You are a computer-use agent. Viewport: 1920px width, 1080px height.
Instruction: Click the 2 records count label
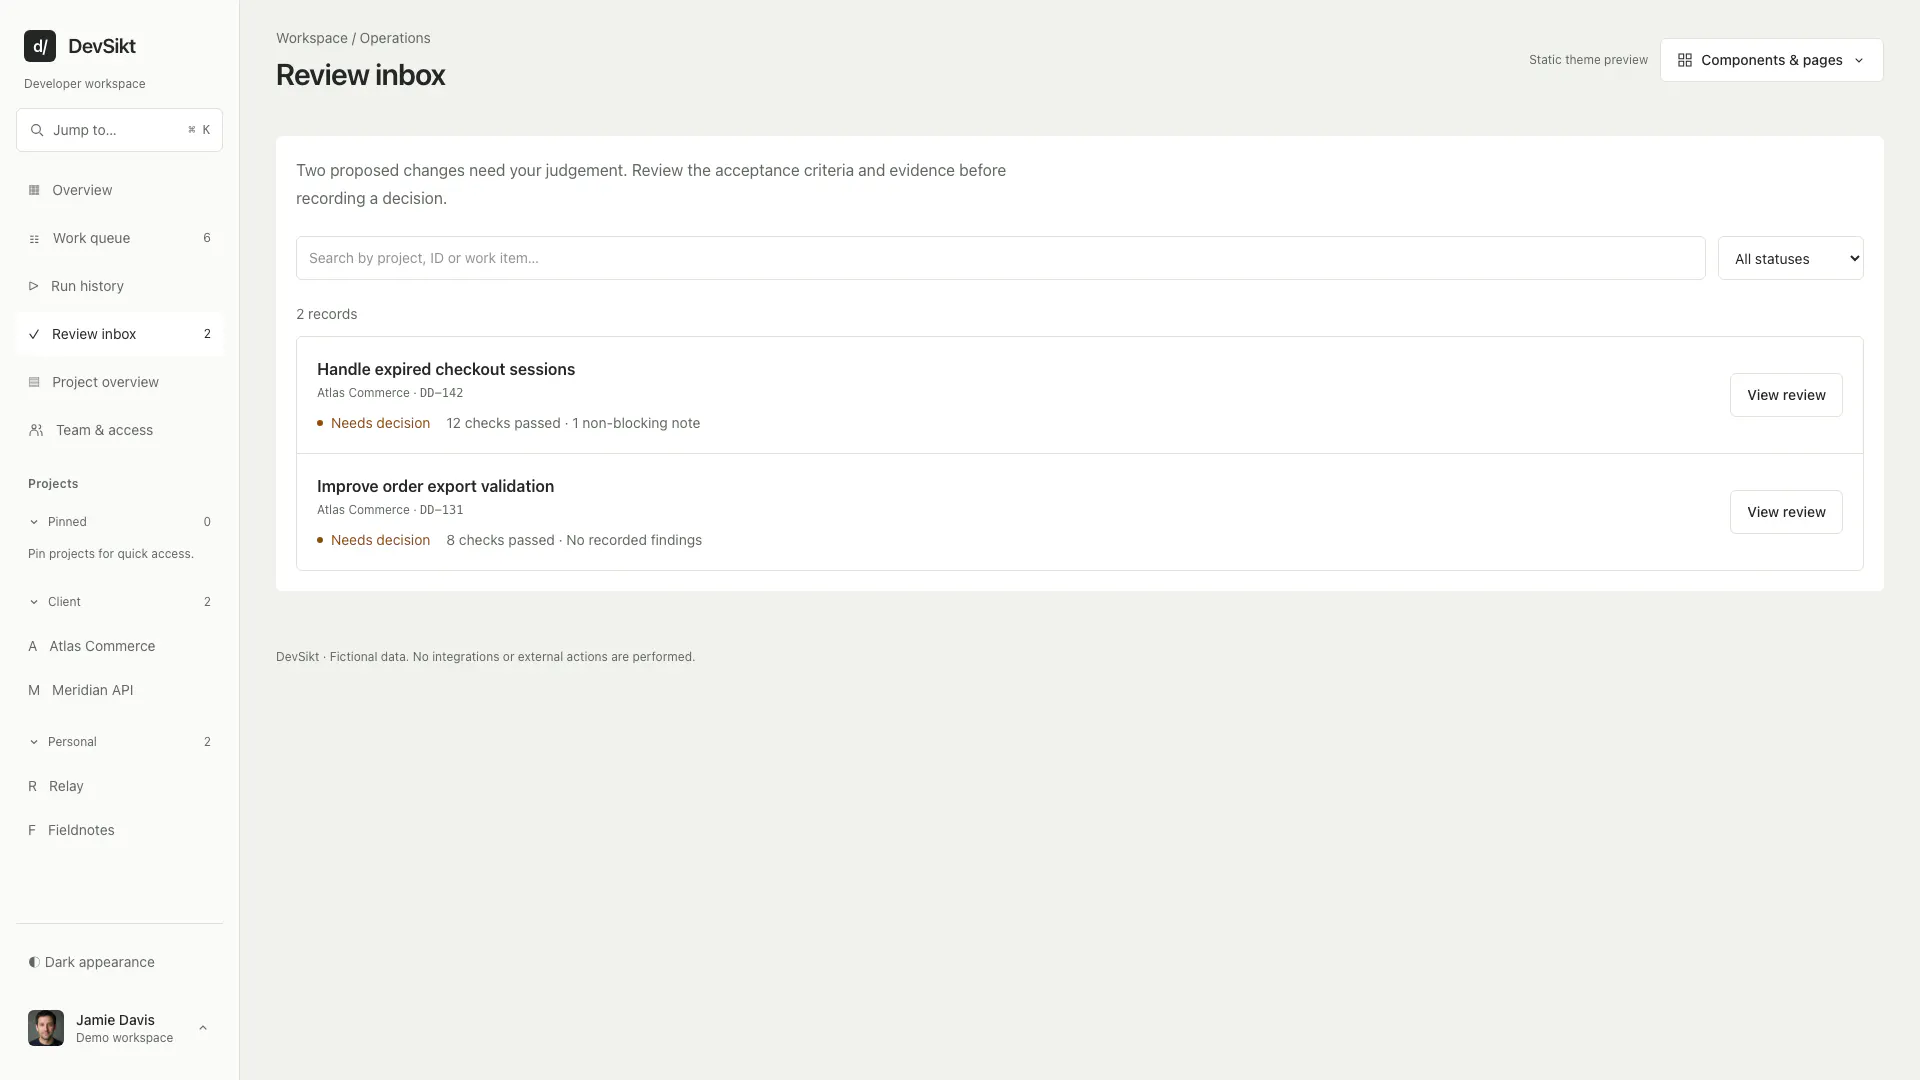326,314
